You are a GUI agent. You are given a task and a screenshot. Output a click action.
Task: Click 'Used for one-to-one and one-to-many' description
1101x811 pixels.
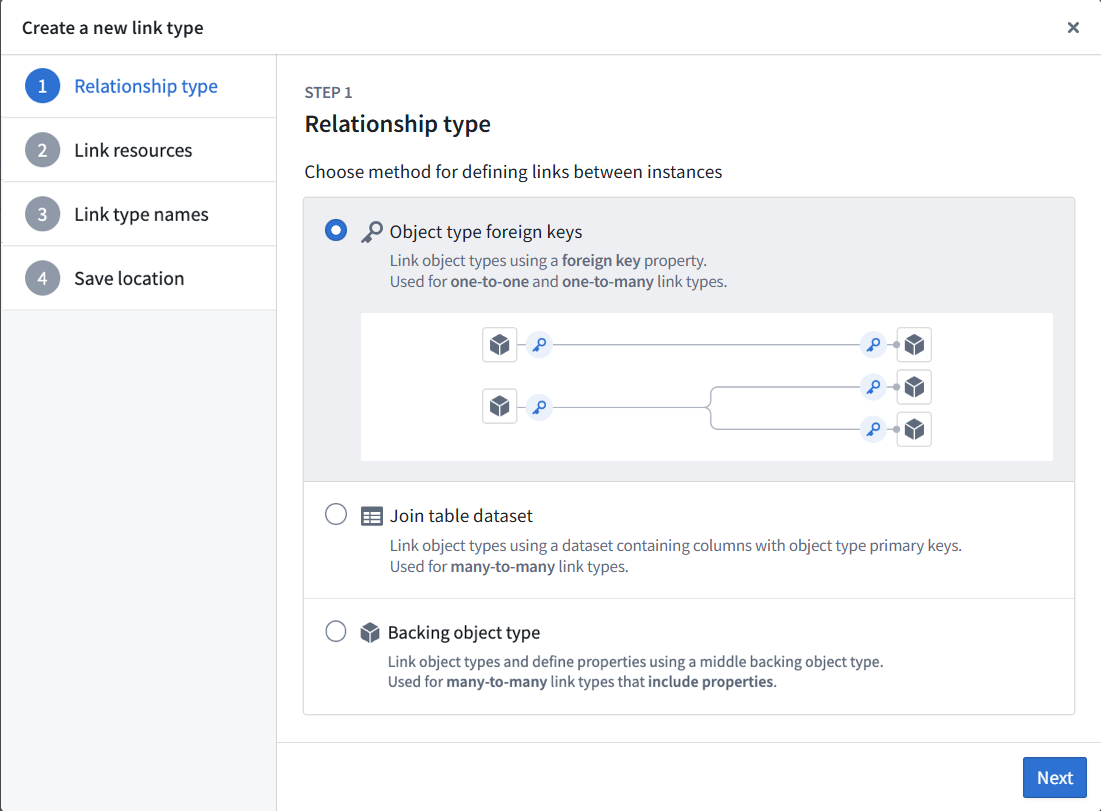pyautogui.click(x=558, y=282)
